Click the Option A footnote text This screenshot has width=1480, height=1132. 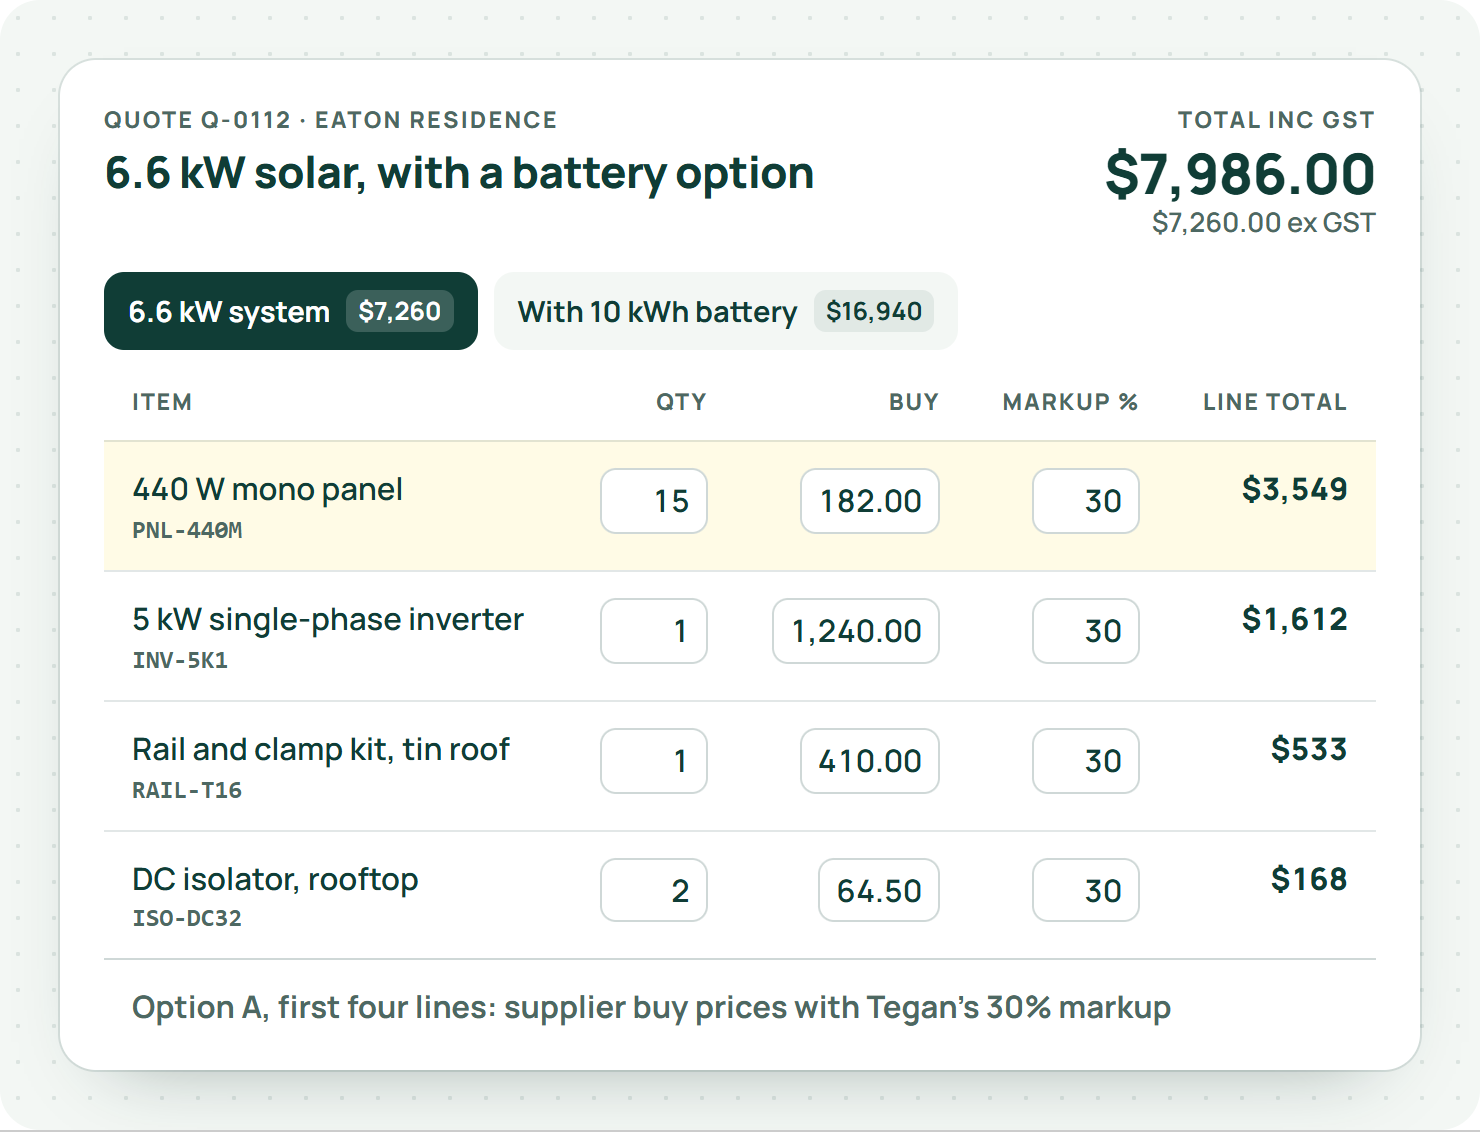point(651,1007)
